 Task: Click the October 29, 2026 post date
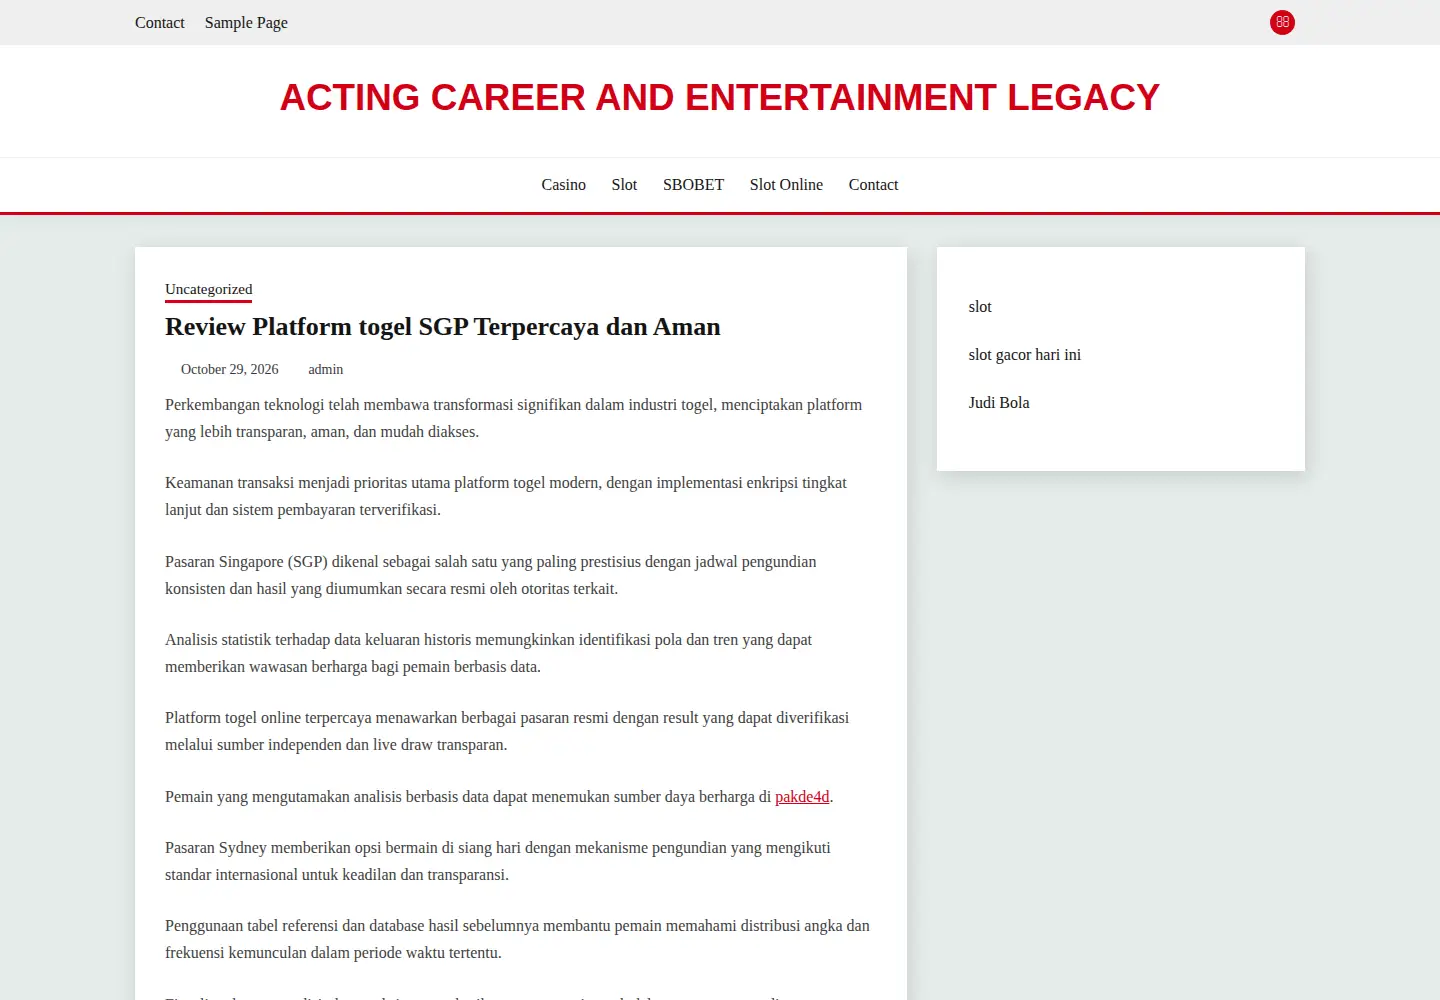[x=230, y=369]
